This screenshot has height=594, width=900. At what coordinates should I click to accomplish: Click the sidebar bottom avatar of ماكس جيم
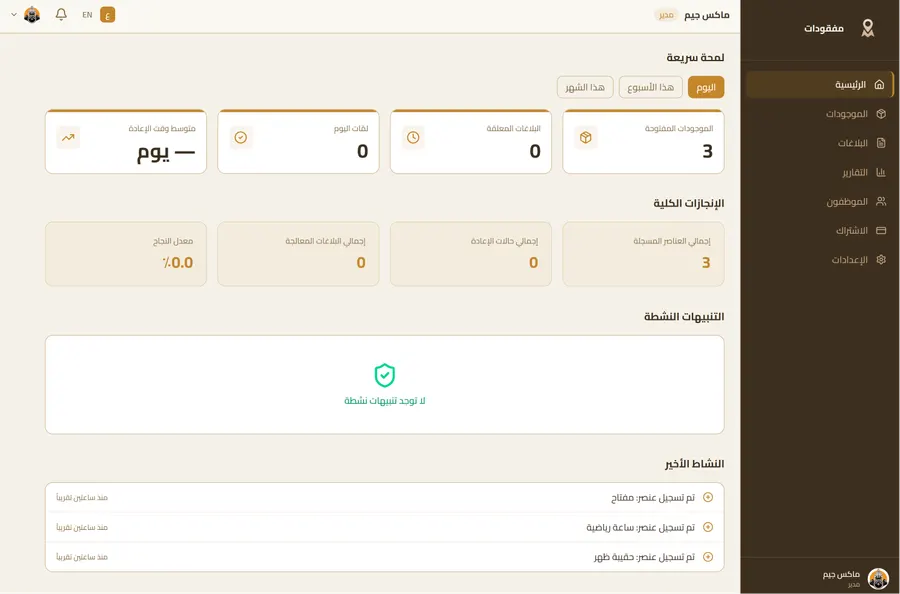(x=878, y=578)
